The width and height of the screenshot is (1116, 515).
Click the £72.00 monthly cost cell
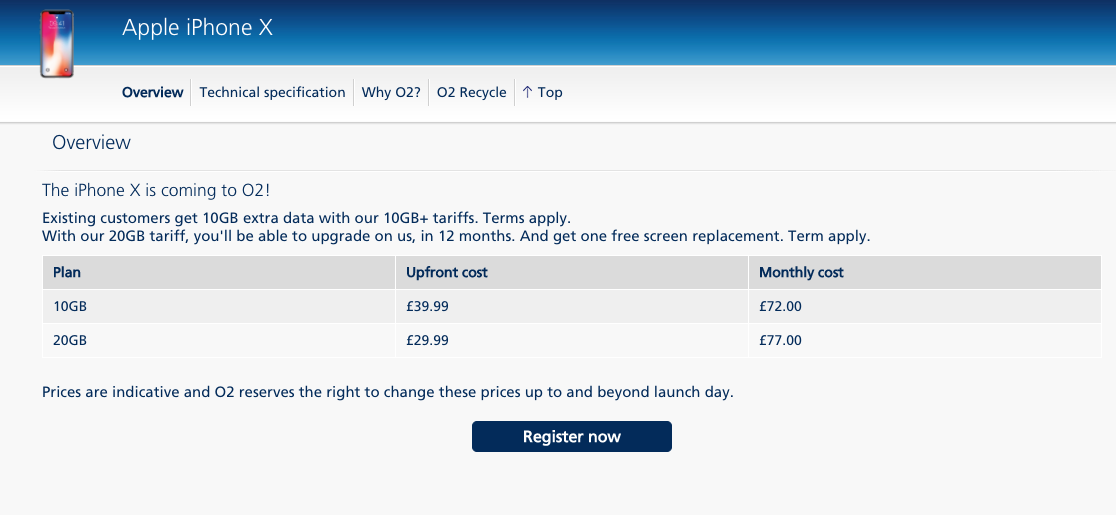pyautogui.click(x=780, y=306)
